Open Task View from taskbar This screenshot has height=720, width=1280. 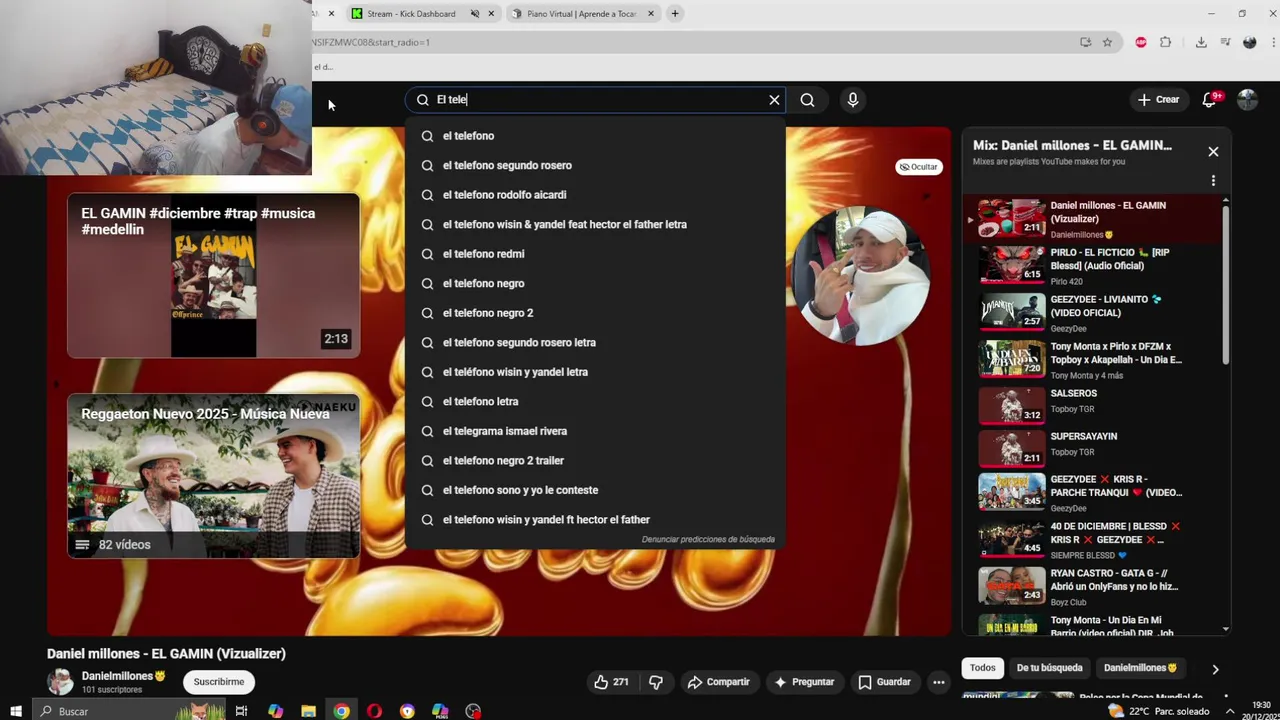click(241, 711)
